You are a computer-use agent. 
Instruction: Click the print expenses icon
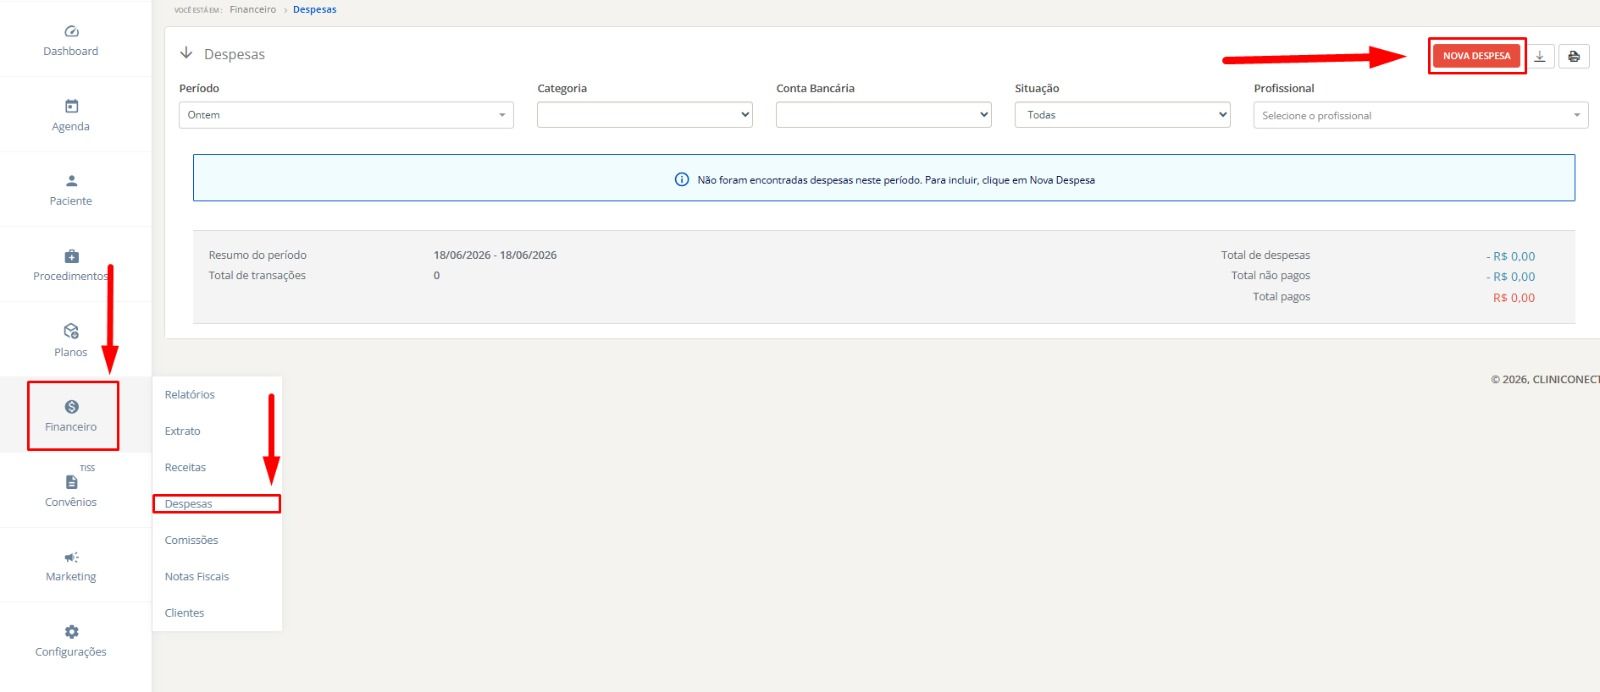1574,56
